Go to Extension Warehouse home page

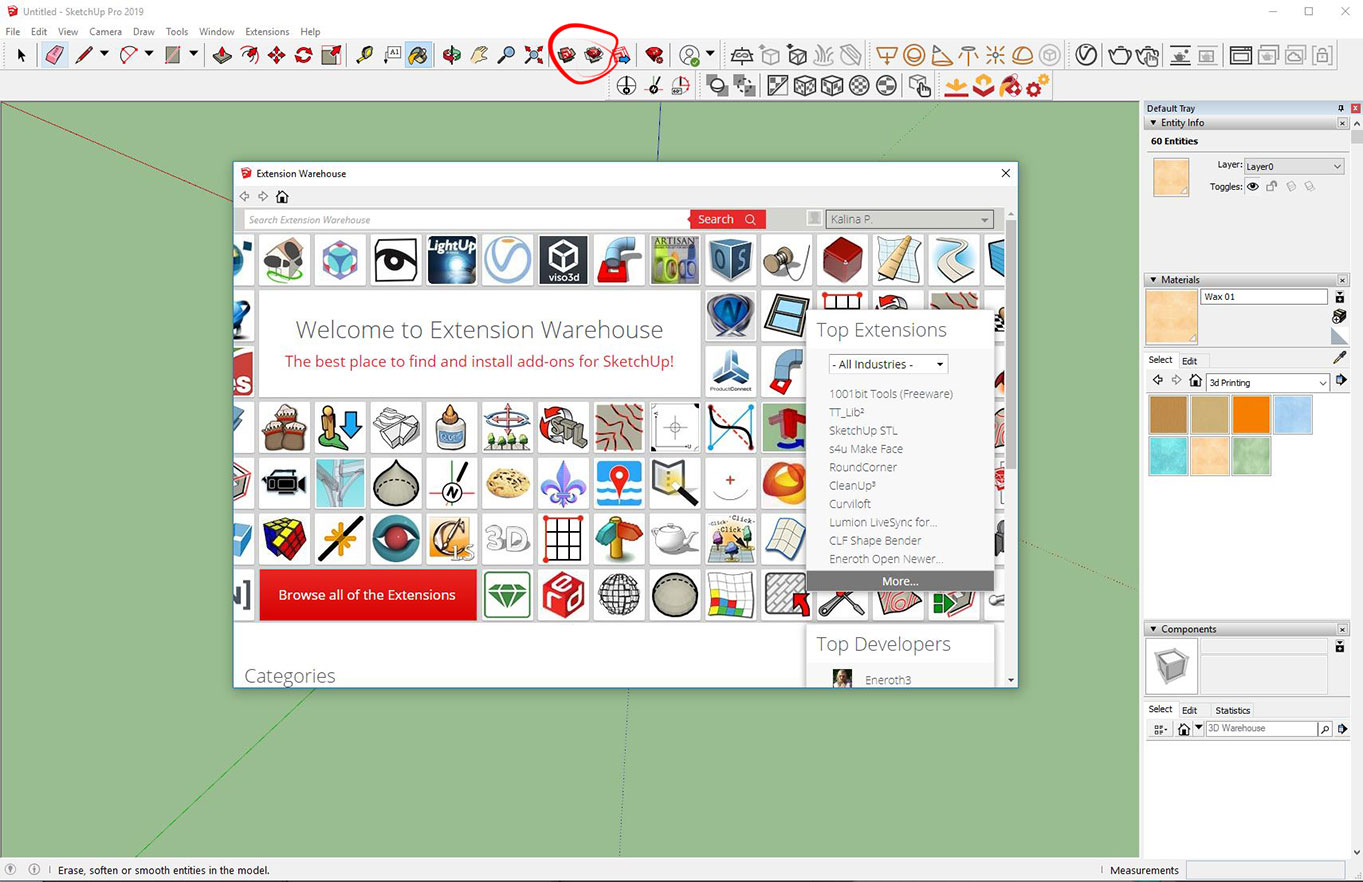282,197
